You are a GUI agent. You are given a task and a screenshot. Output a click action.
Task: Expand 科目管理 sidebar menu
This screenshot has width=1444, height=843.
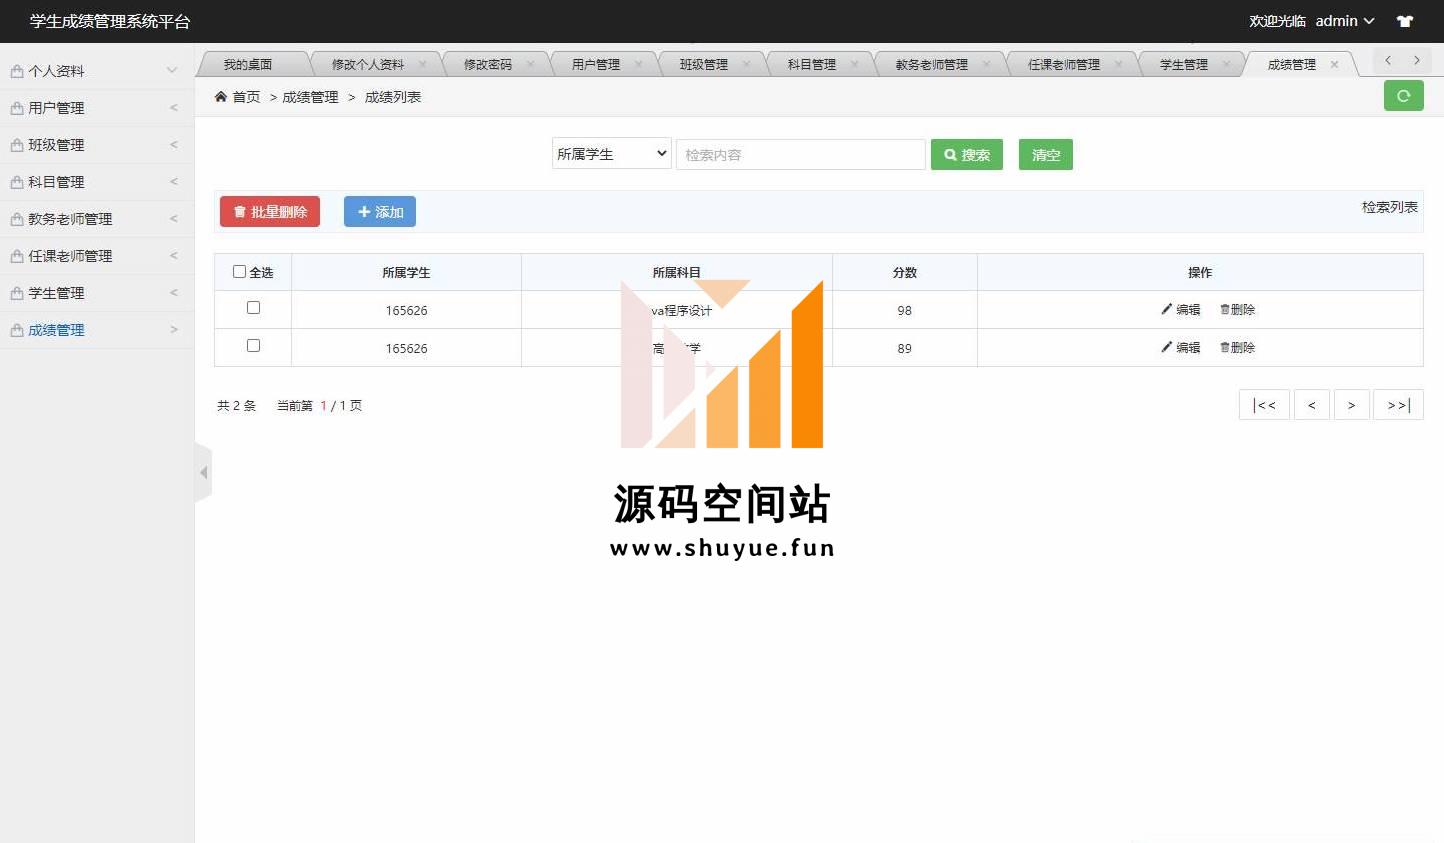97,182
